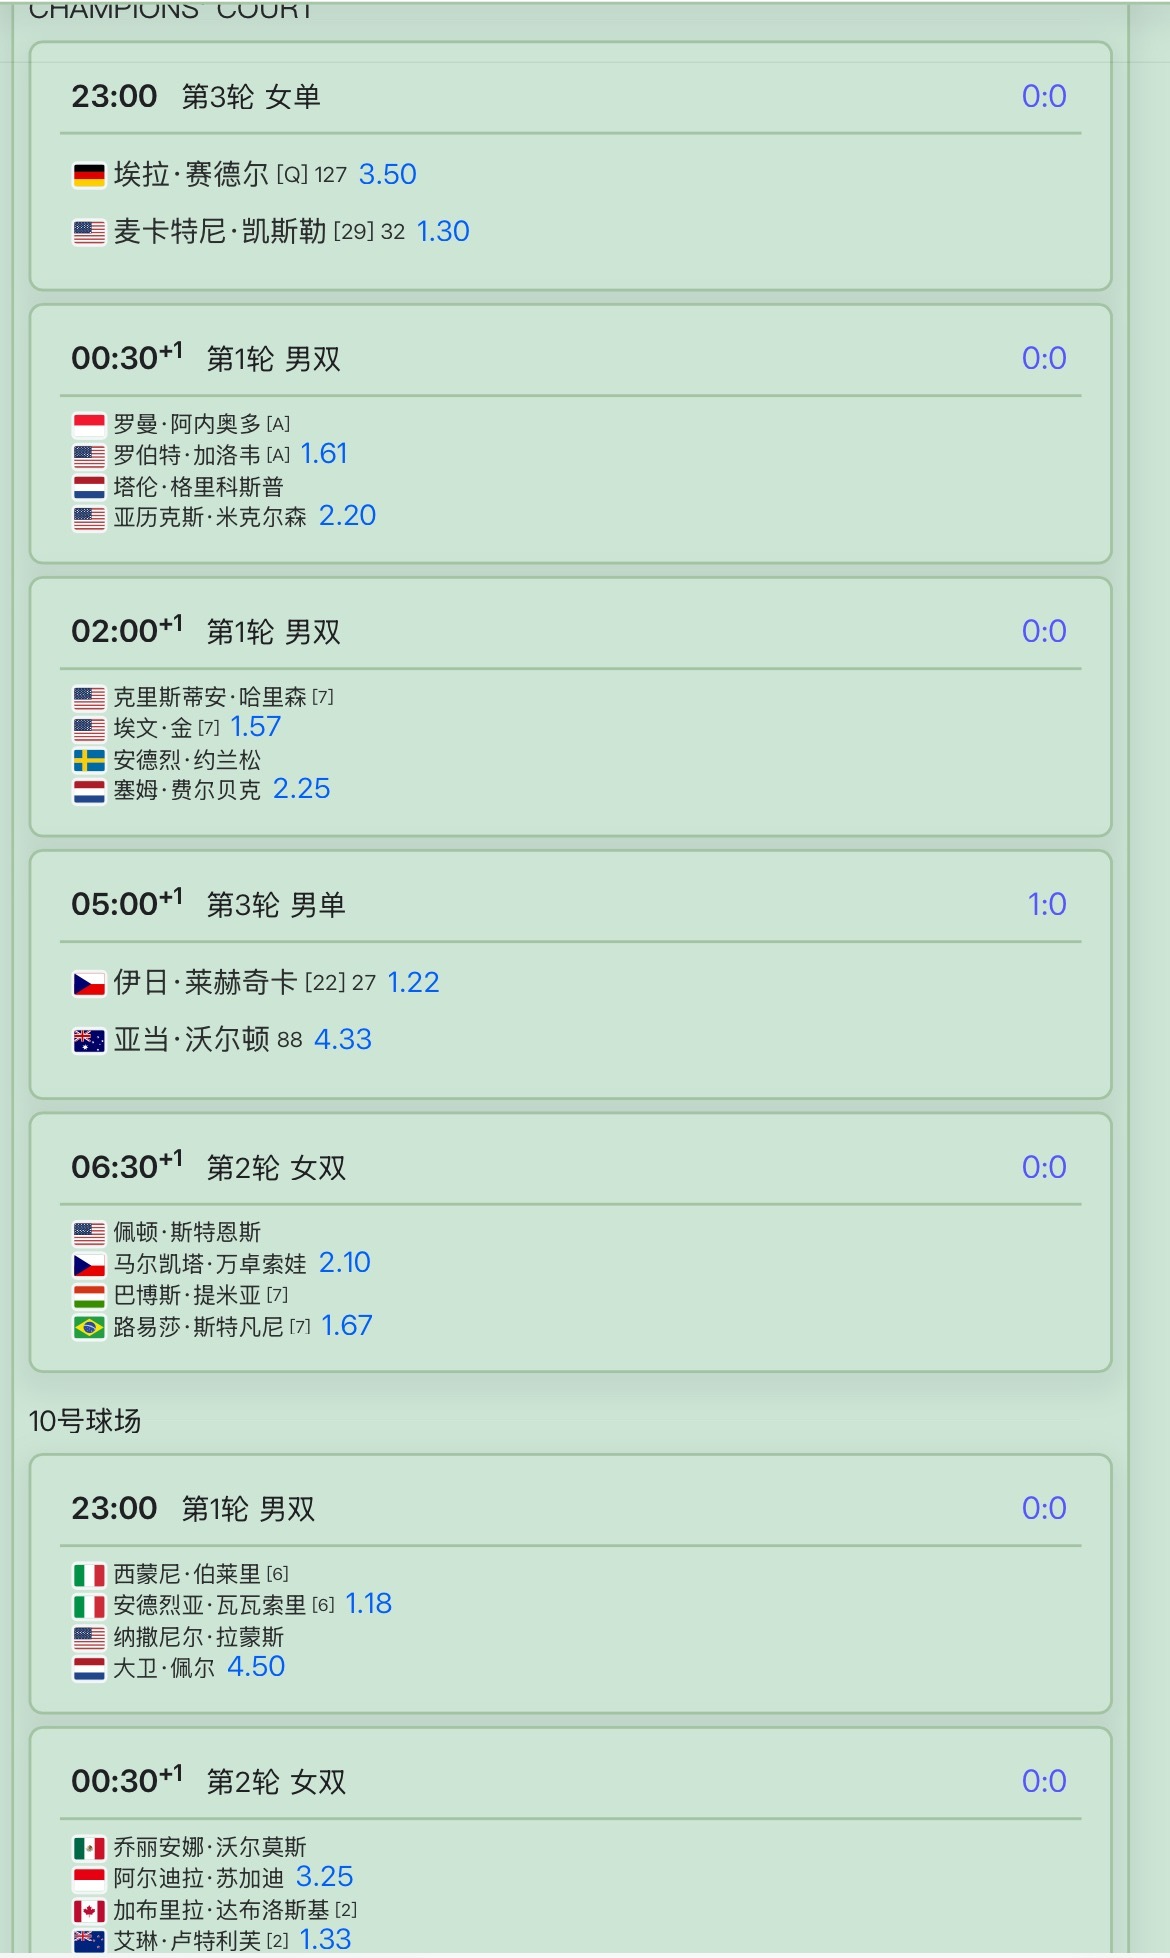
Task: Open the 06:30 第2轮 女双 match header
Action: [571, 1166]
